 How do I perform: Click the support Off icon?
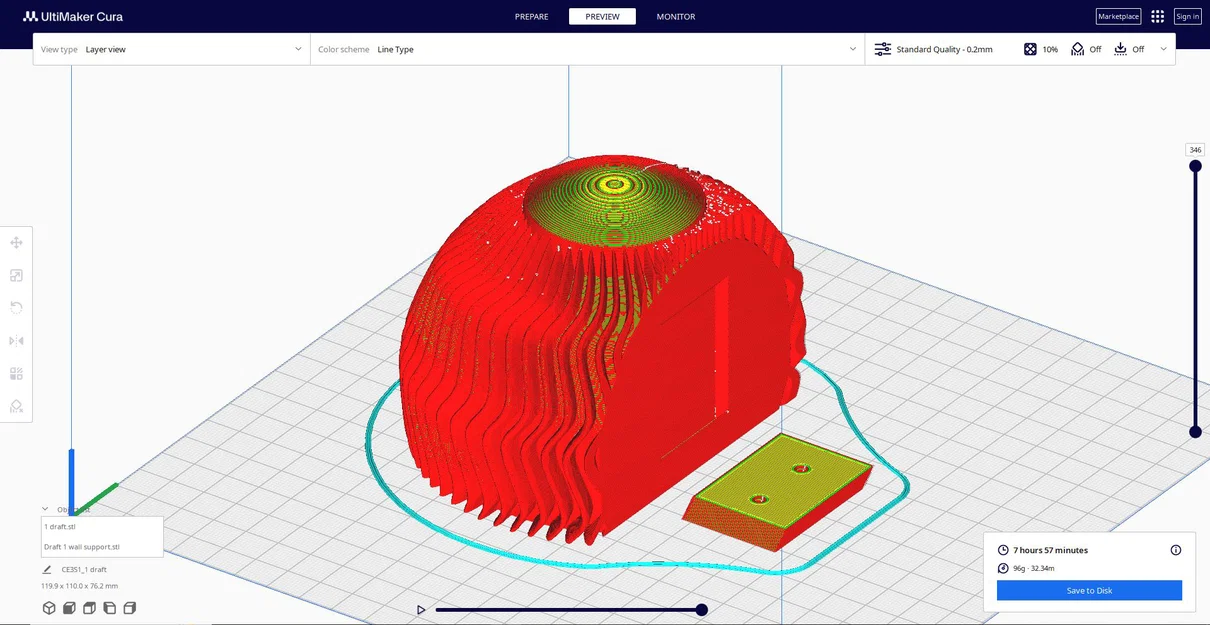[x=1077, y=49]
